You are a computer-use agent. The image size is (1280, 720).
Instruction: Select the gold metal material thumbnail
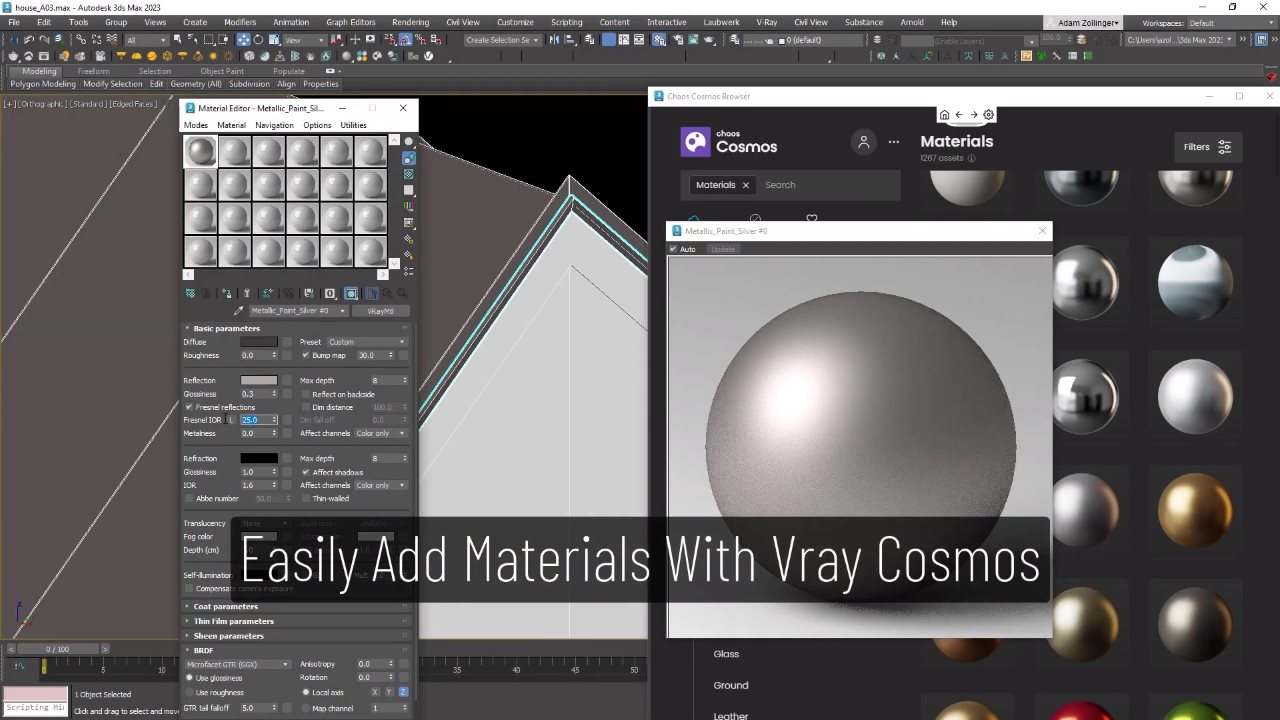pyautogui.click(x=1195, y=509)
